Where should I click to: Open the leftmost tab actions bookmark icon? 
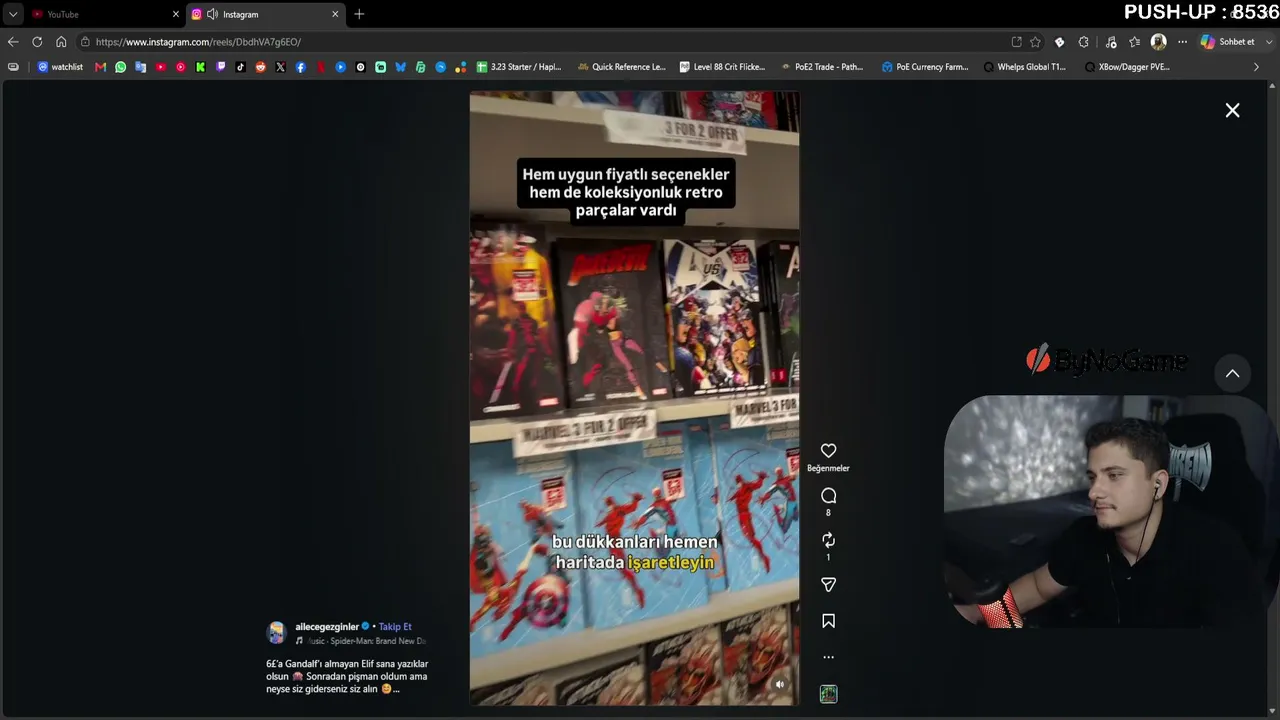(x=13, y=67)
